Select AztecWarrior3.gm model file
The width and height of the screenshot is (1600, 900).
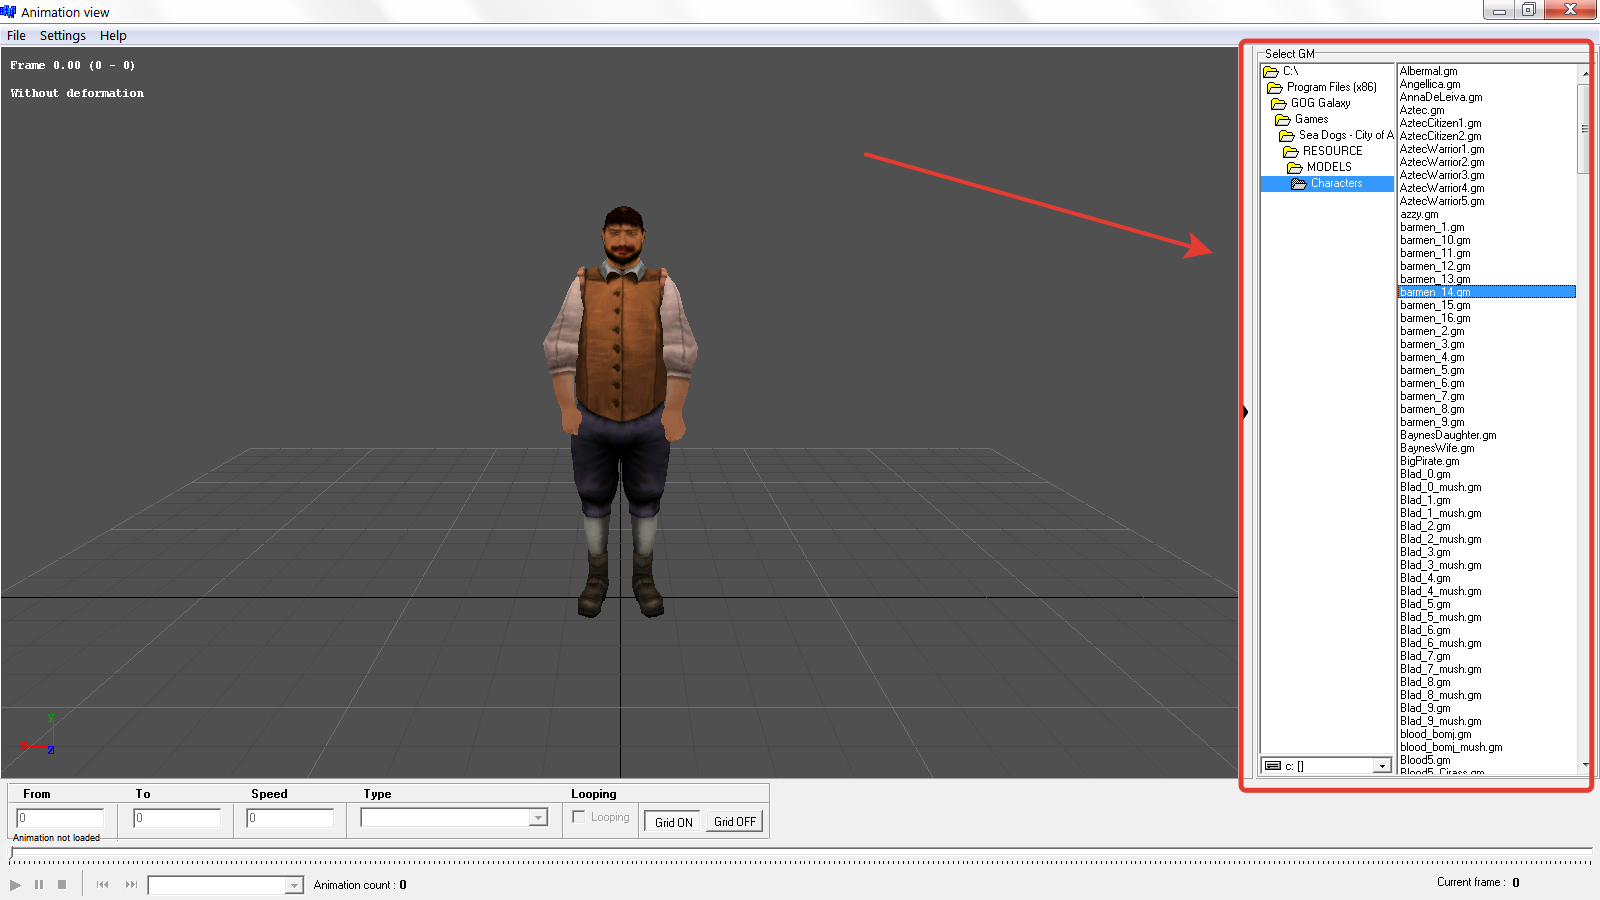1442,175
